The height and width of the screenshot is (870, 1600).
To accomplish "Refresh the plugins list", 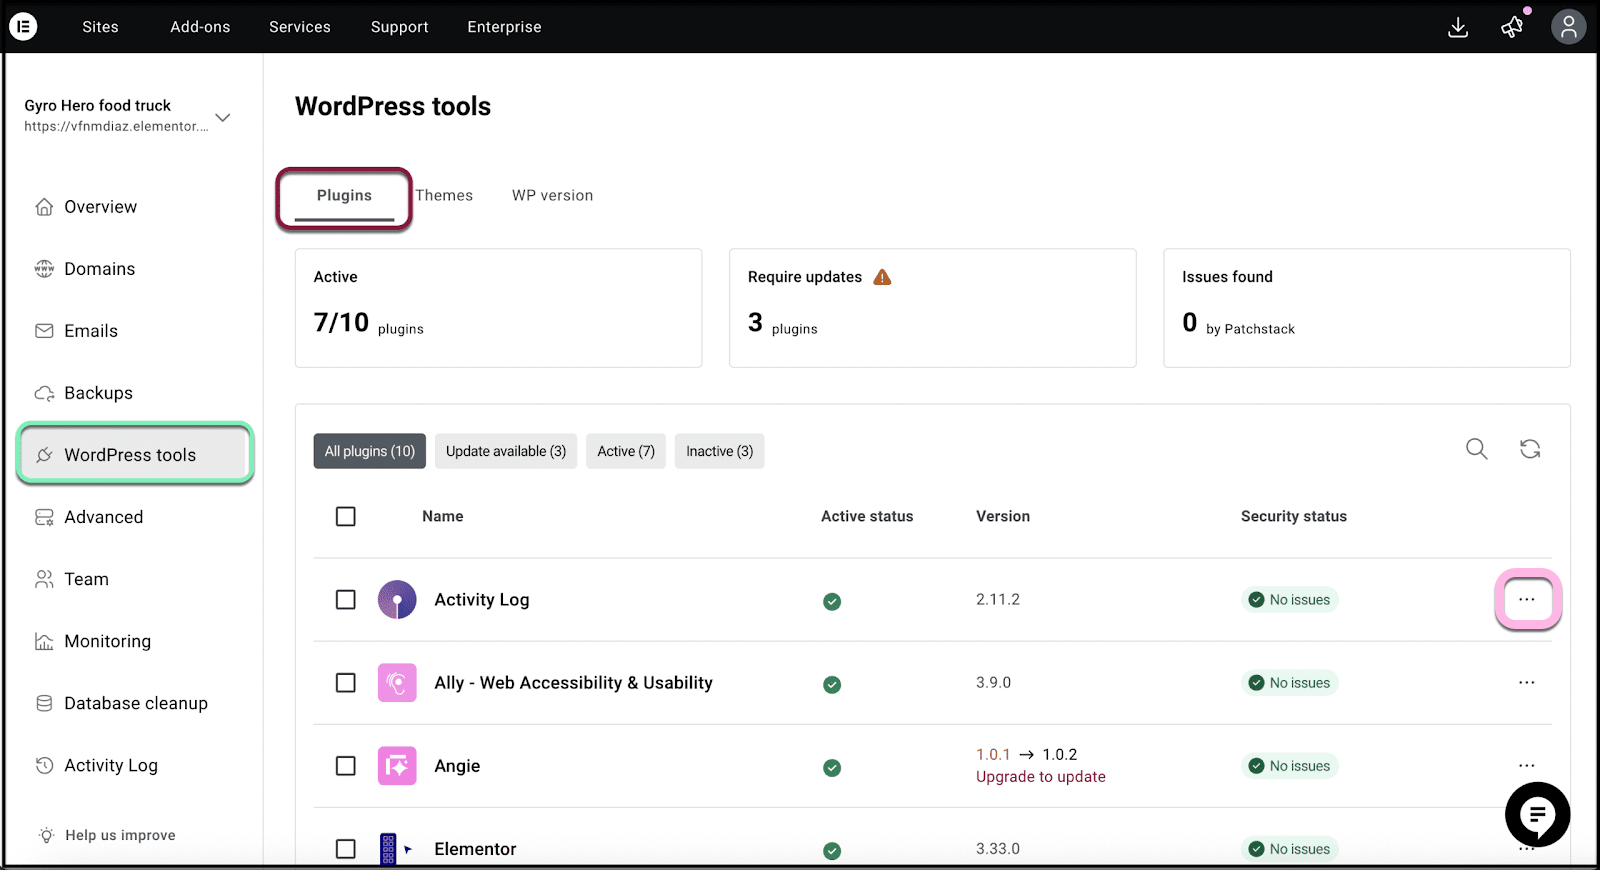I will (1530, 449).
